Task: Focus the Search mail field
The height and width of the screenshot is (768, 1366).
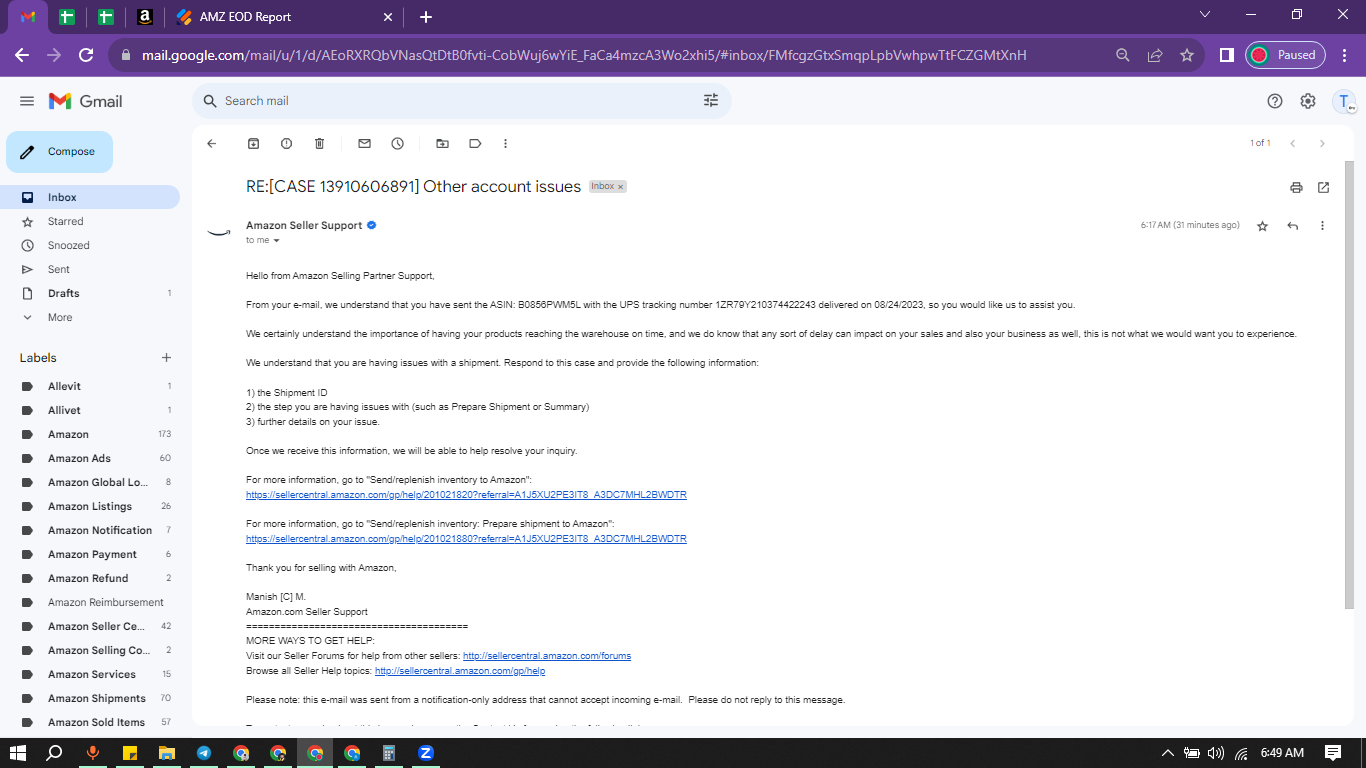Action: [460, 101]
